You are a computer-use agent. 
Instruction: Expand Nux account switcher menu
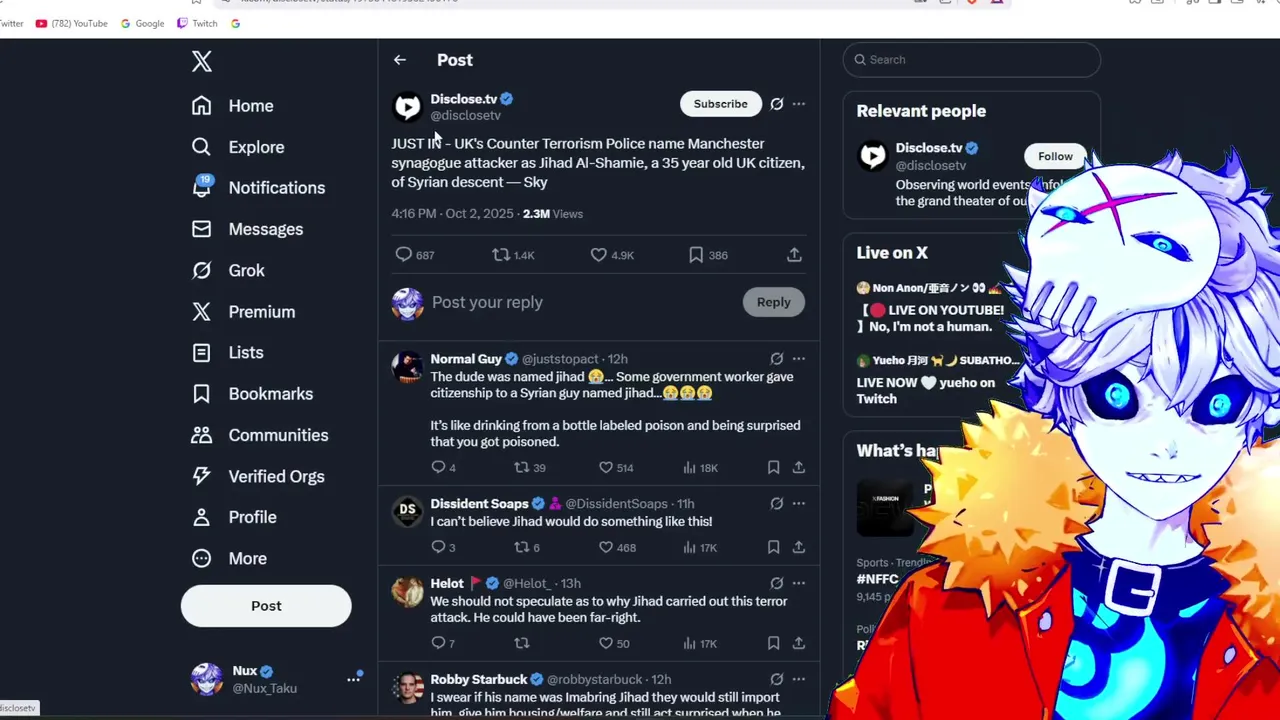click(354, 678)
